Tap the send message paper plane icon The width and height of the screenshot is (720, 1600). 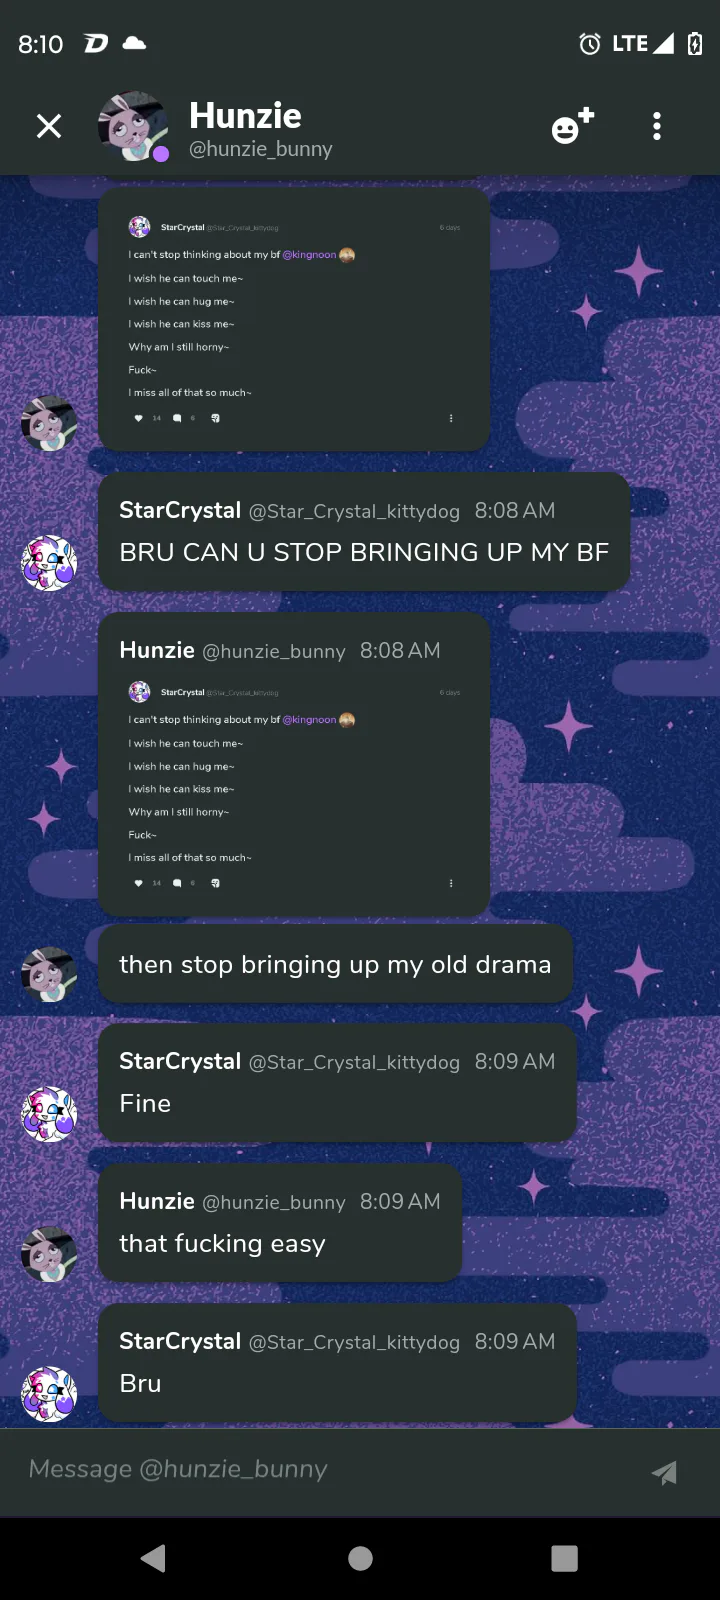point(664,1471)
